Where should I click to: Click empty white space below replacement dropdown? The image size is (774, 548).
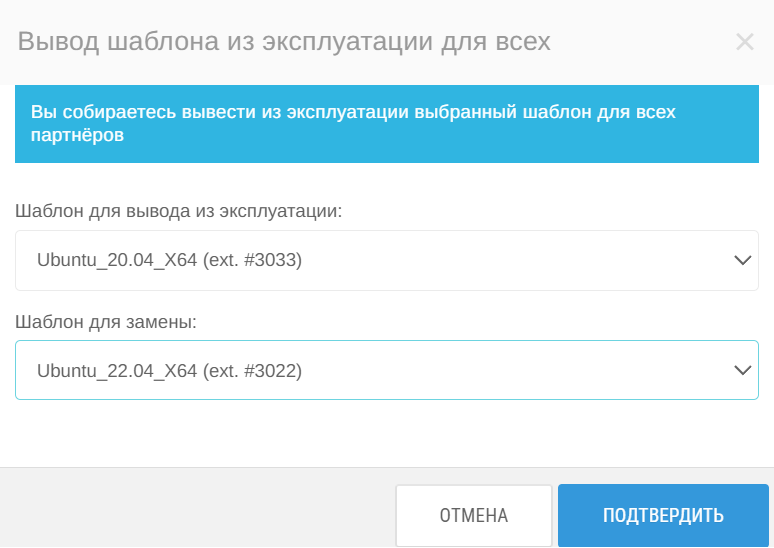(x=387, y=433)
